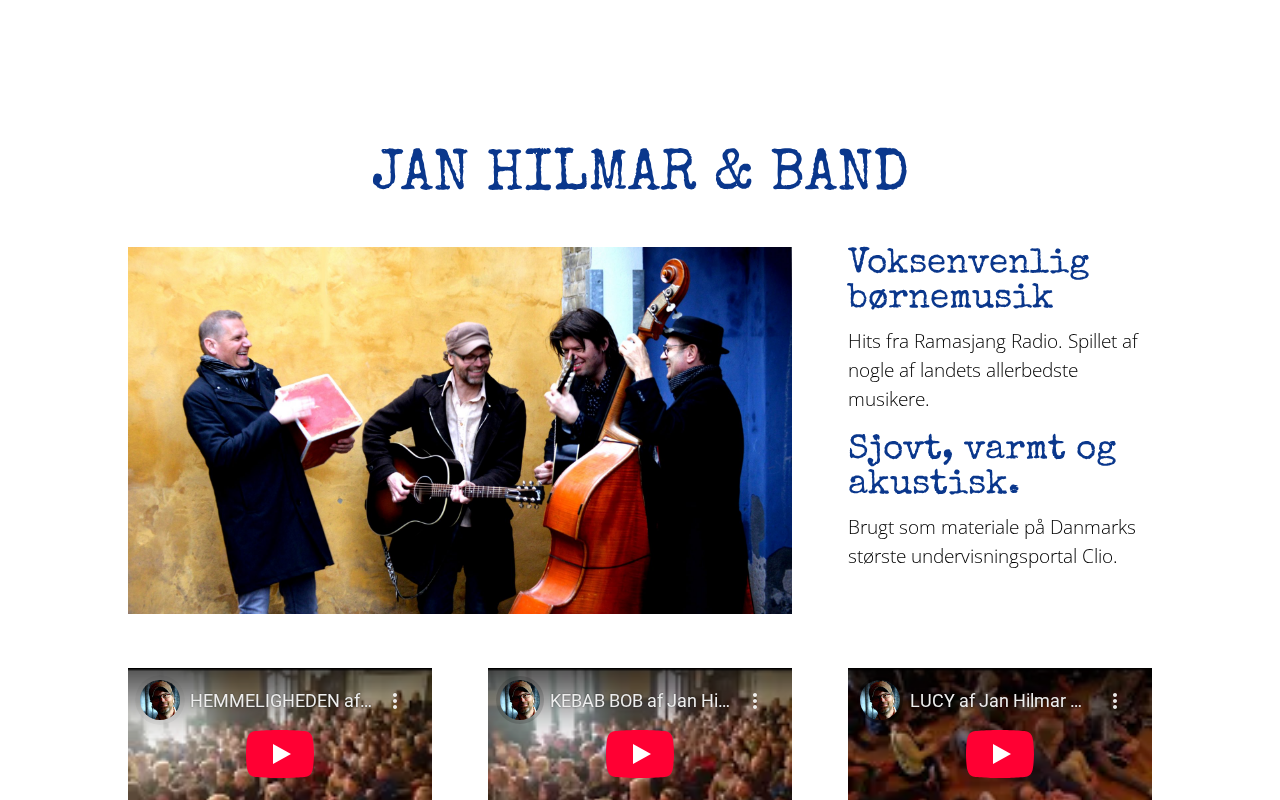Play the KEBAB BOB video
The width and height of the screenshot is (1280, 800).
[x=640, y=754]
